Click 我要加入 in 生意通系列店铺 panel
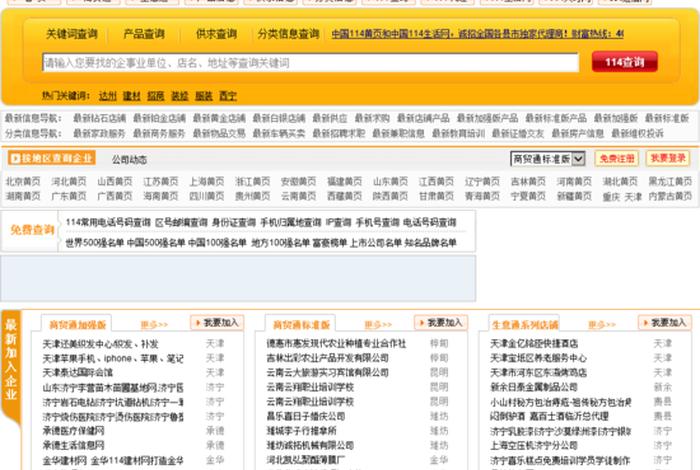Viewport: 700px width, 470px height. pyautogui.click(x=665, y=323)
